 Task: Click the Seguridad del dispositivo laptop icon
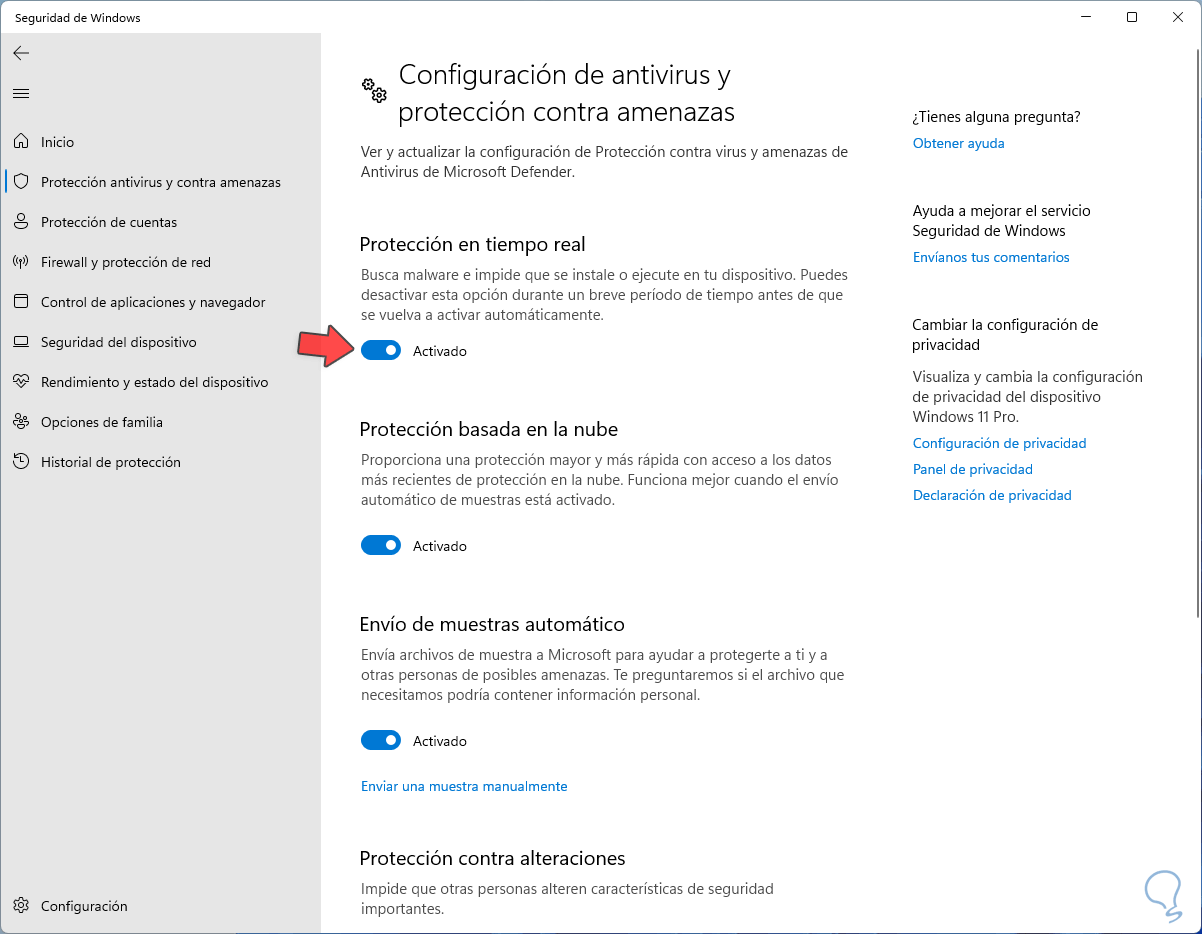coord(21,342)
